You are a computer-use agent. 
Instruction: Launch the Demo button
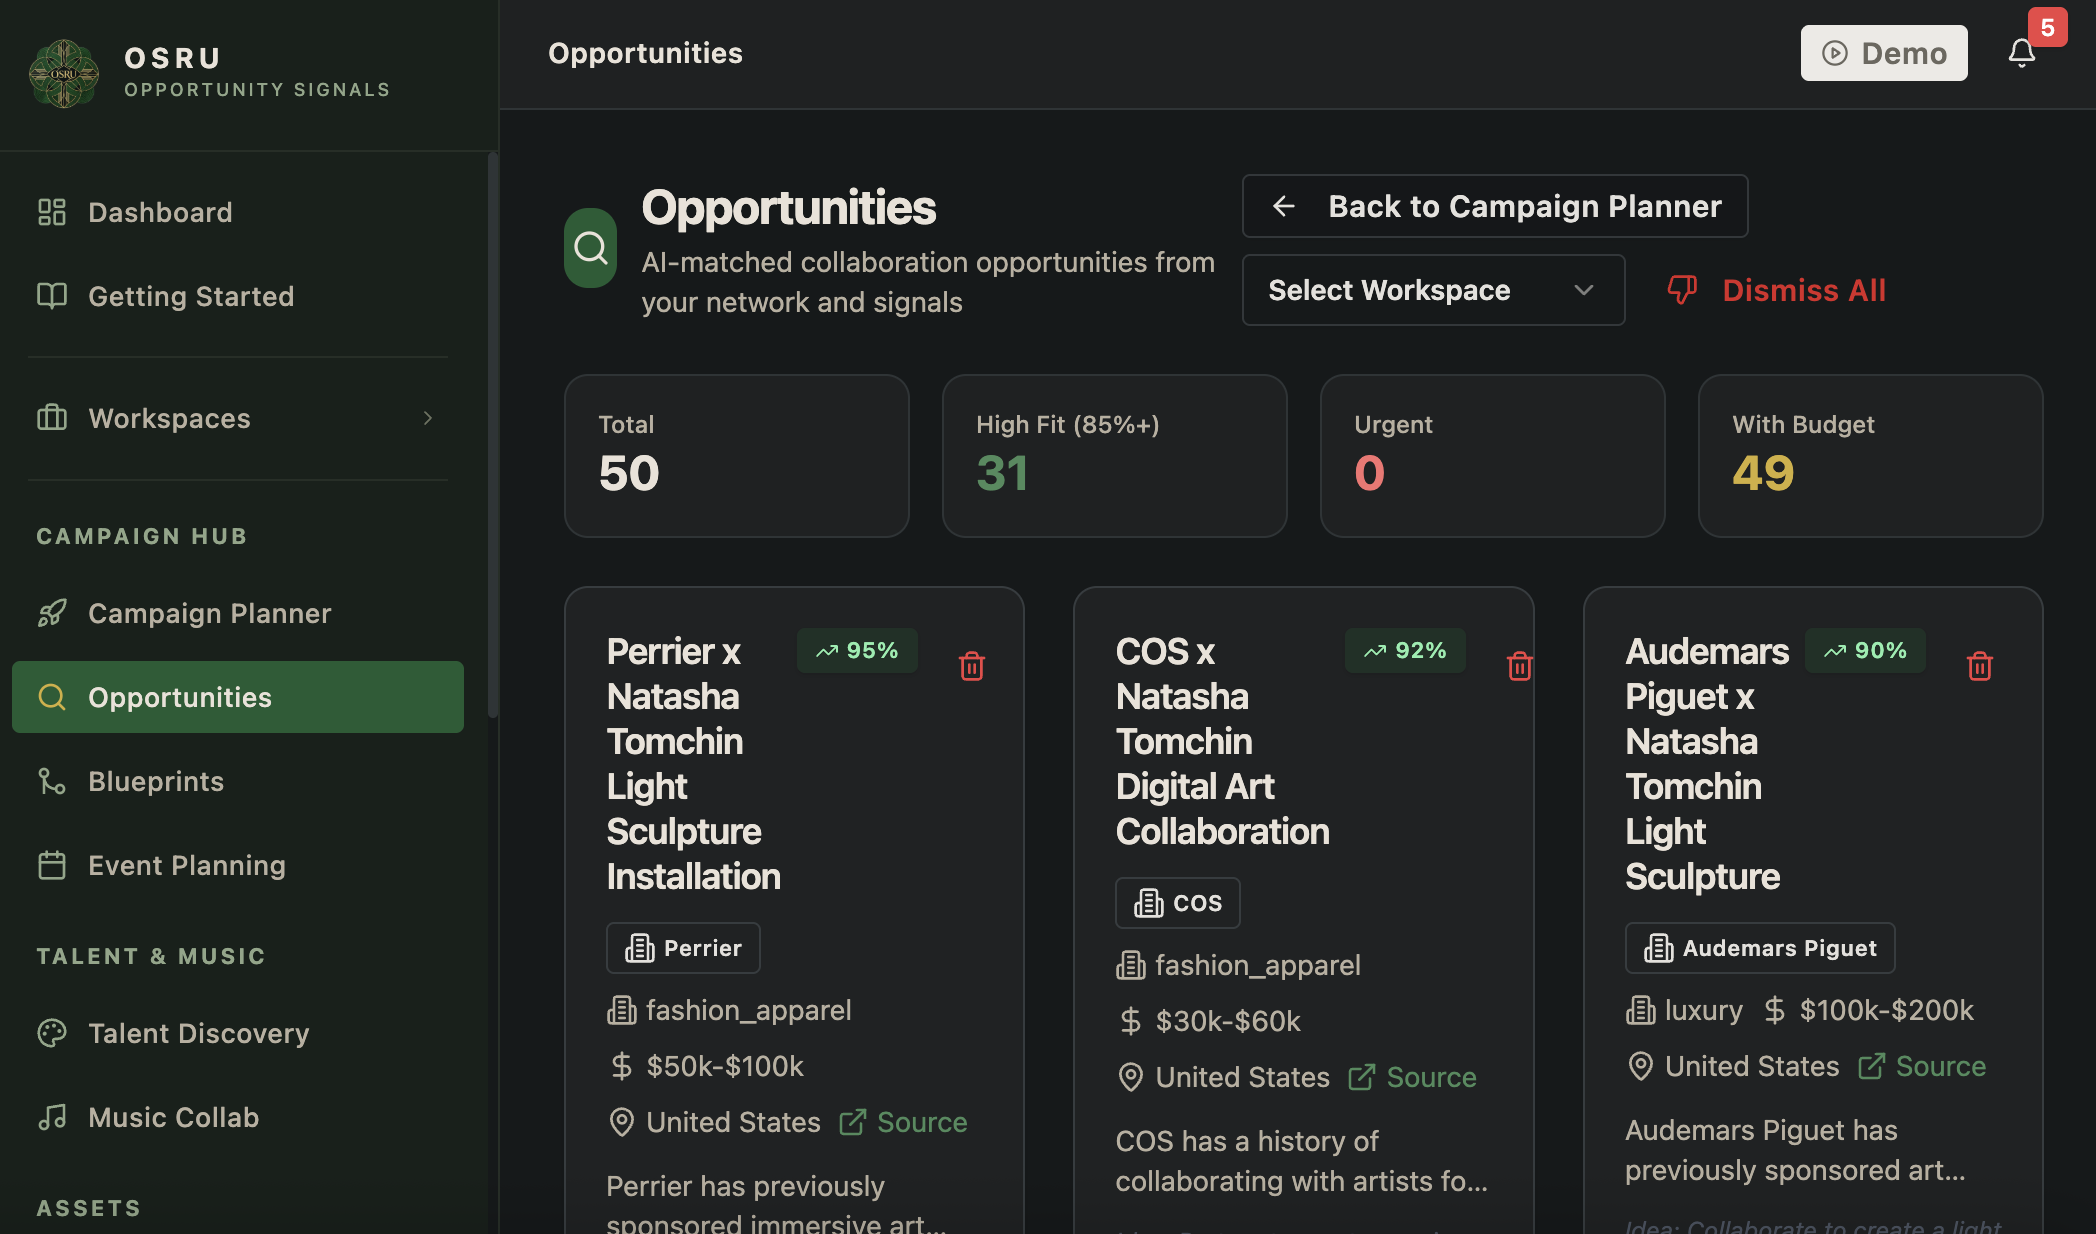tap(1884, 53)
